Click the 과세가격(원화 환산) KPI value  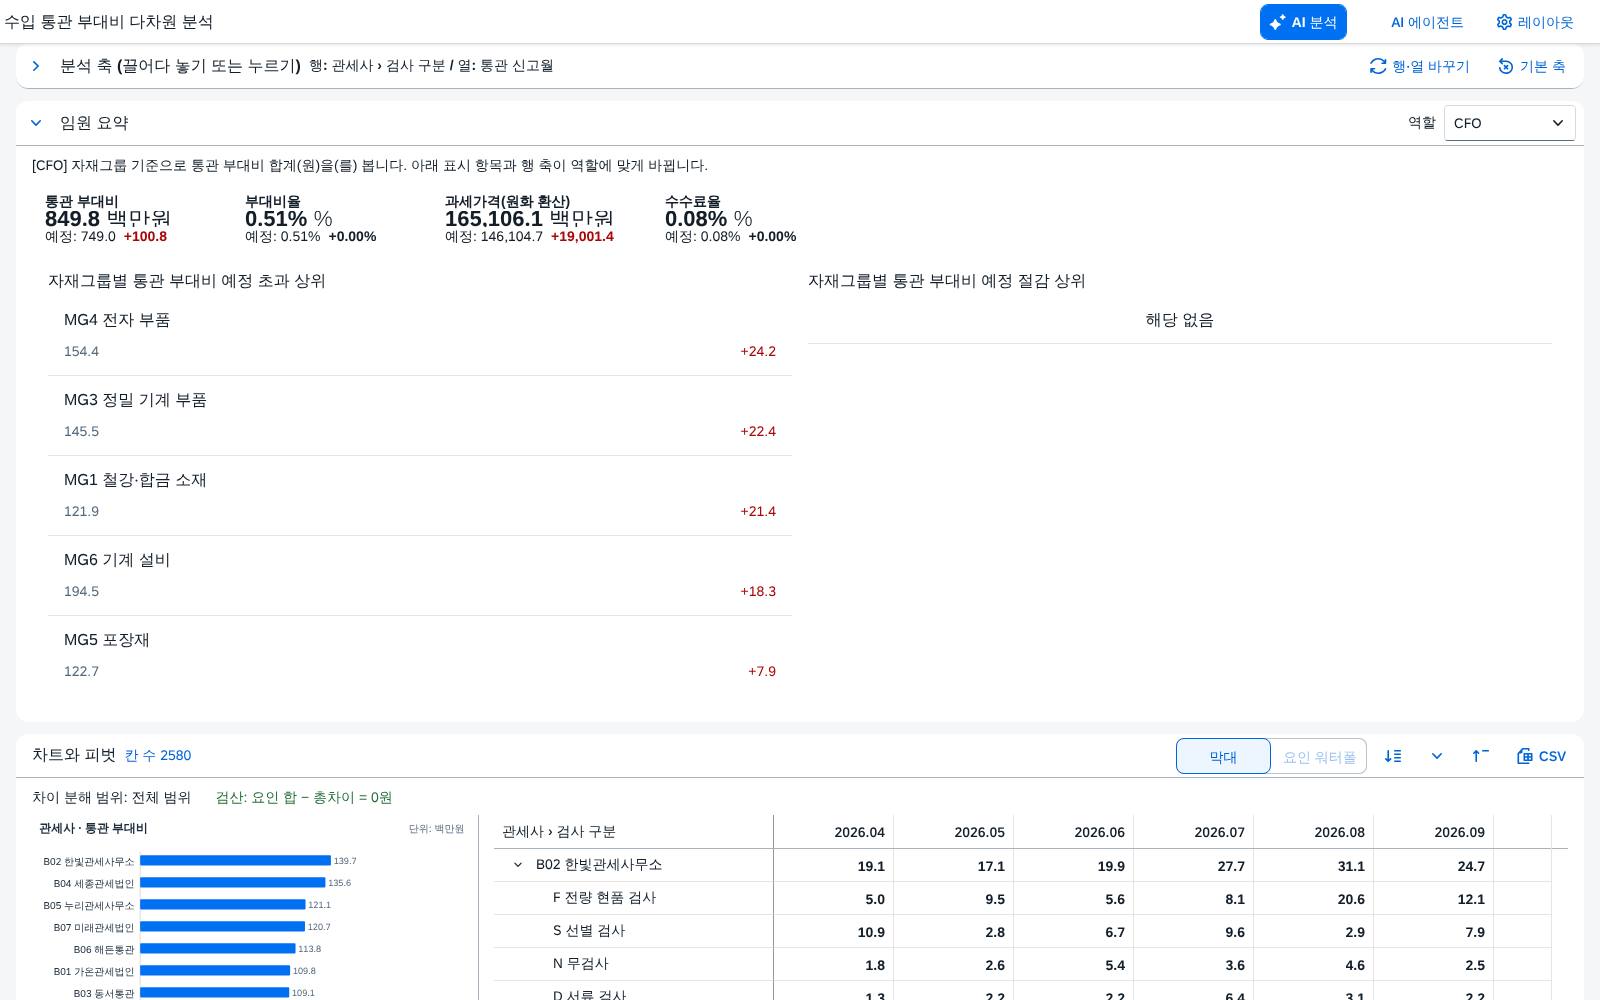529,219
